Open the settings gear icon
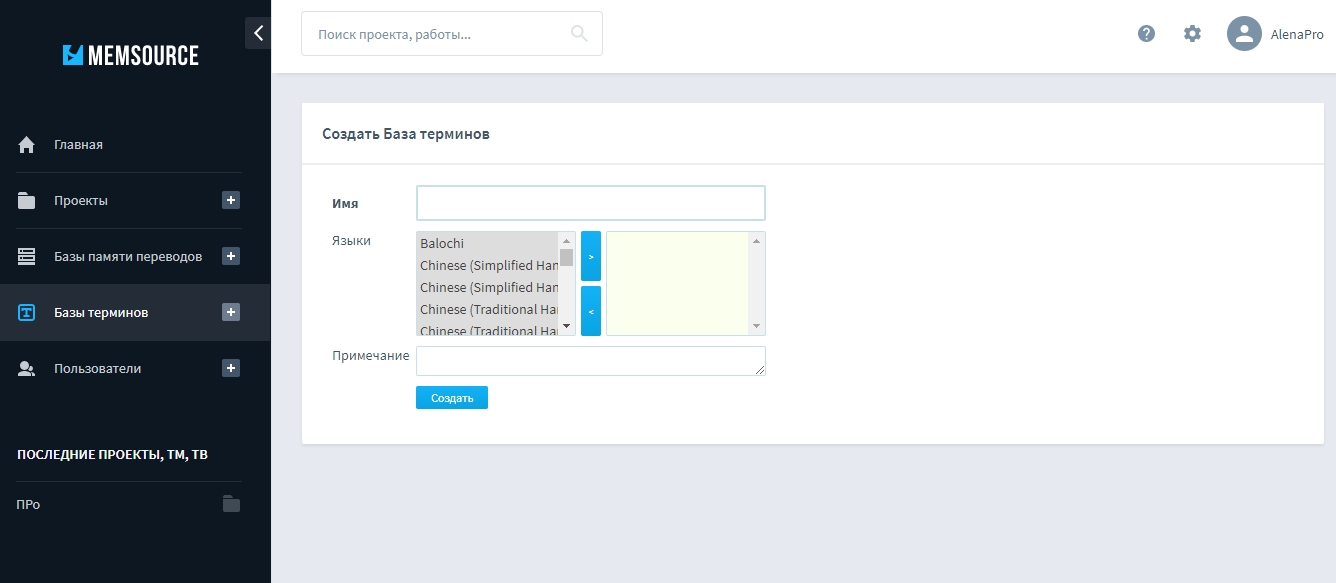This screenshot has width=1336, height=583. 1192,33
